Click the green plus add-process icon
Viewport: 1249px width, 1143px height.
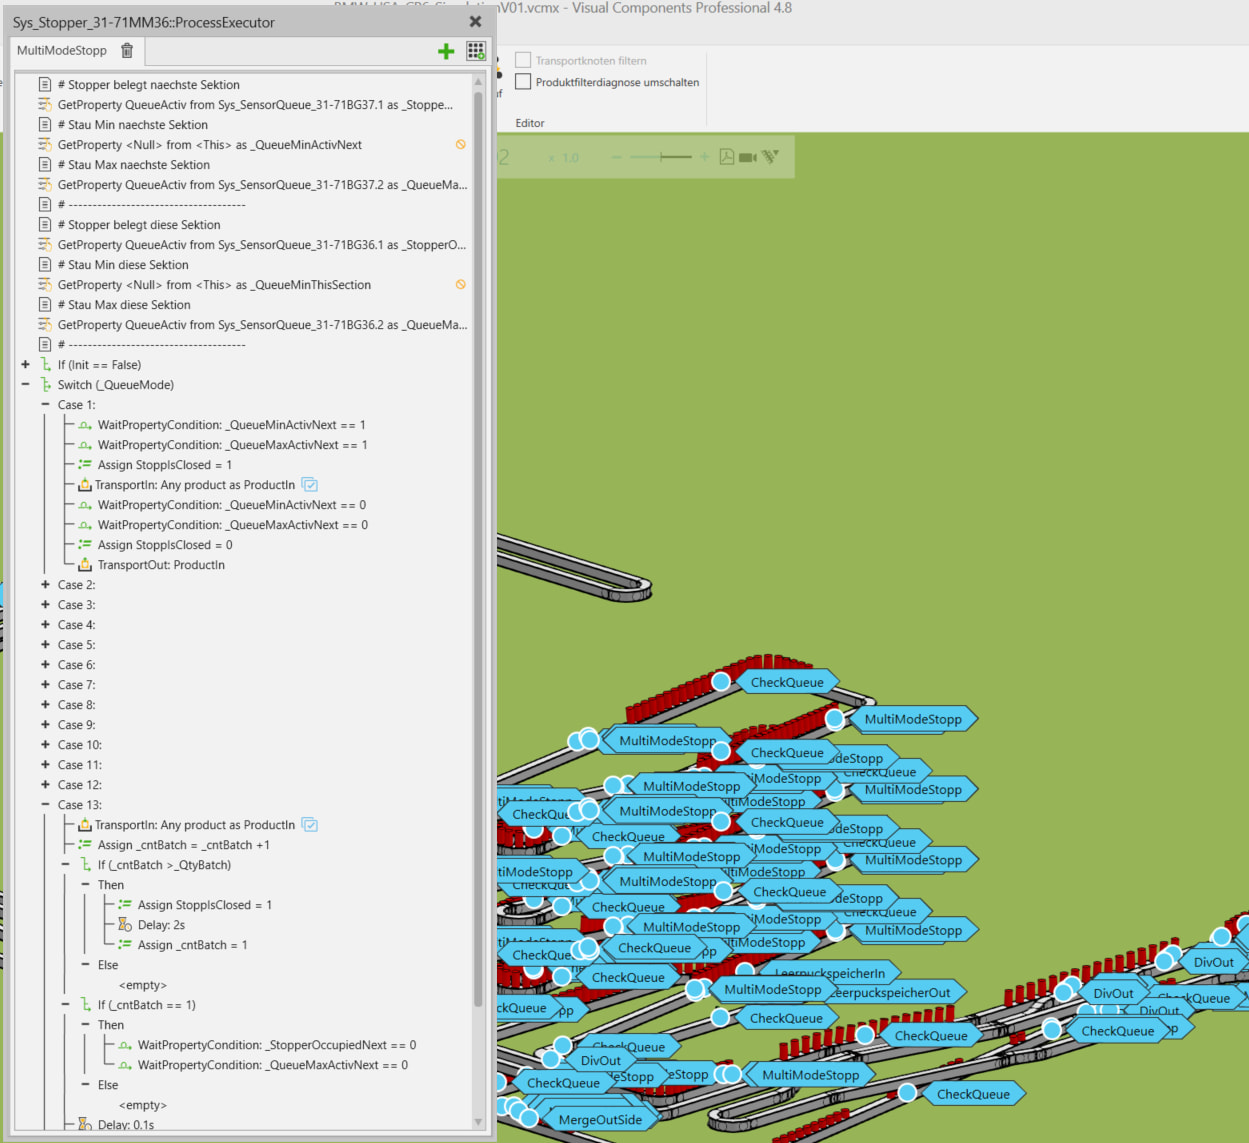446,51
